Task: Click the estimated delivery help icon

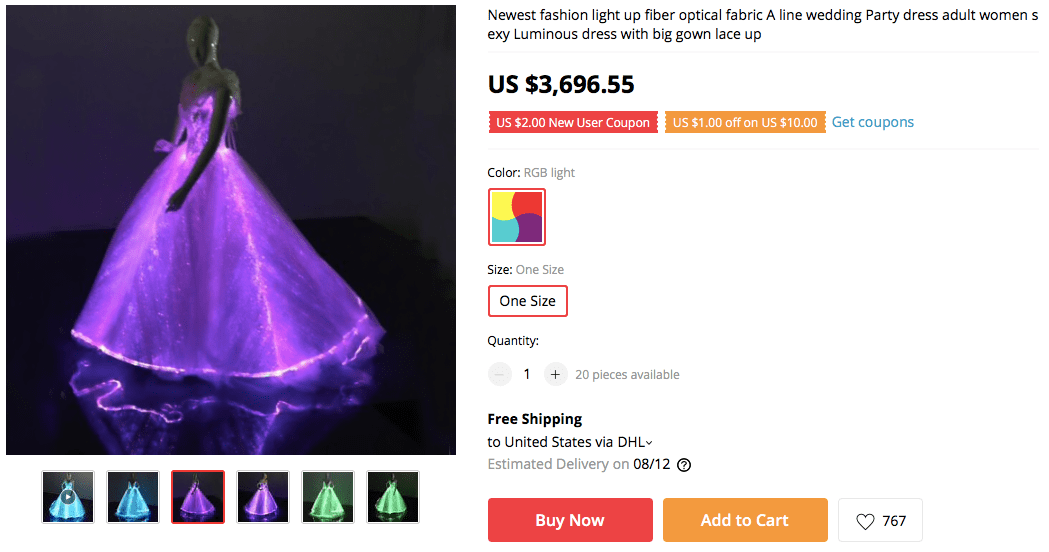Action: click(x=684, y=465)
